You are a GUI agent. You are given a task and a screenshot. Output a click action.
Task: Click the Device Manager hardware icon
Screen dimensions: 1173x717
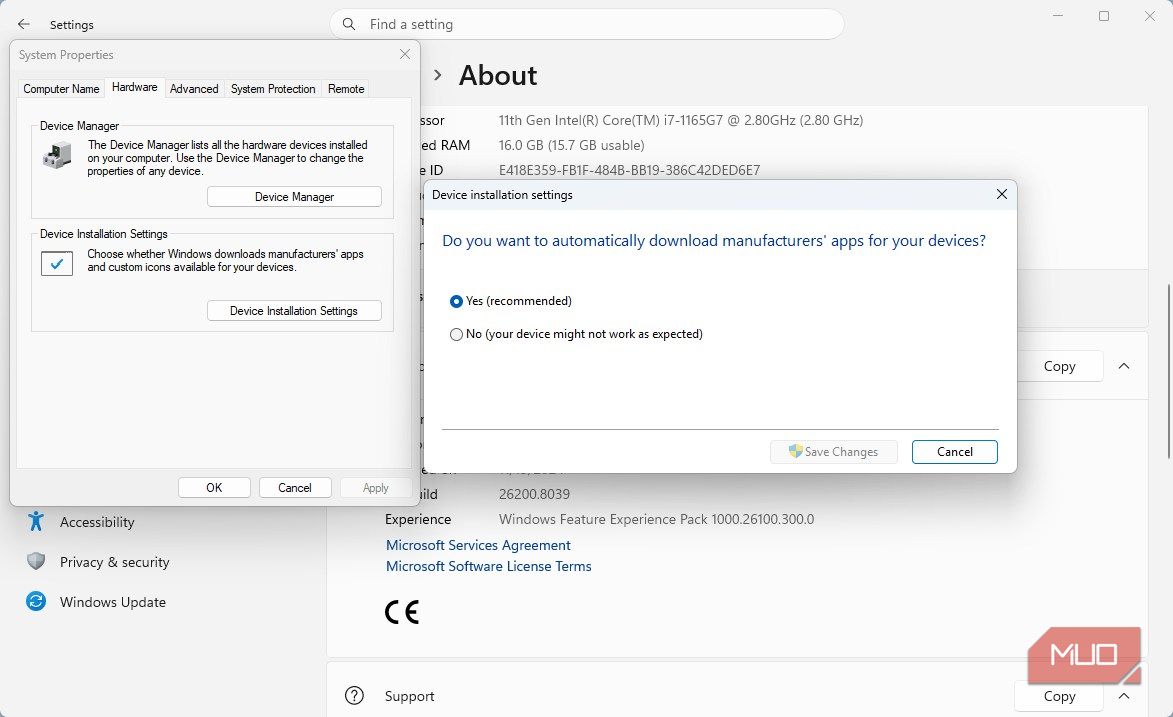[57, 156]
